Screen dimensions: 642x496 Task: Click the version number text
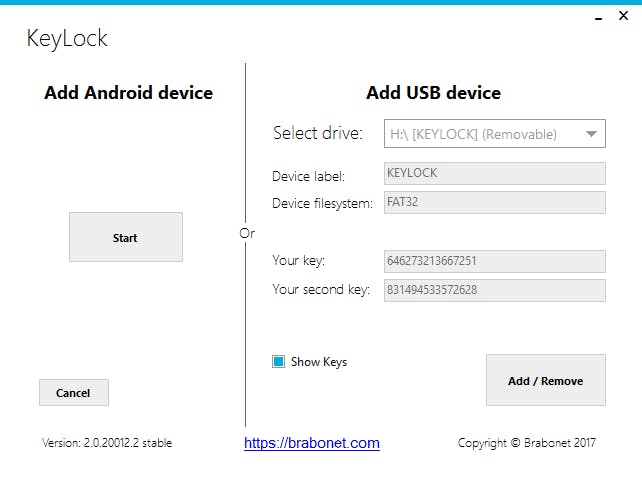107,442
